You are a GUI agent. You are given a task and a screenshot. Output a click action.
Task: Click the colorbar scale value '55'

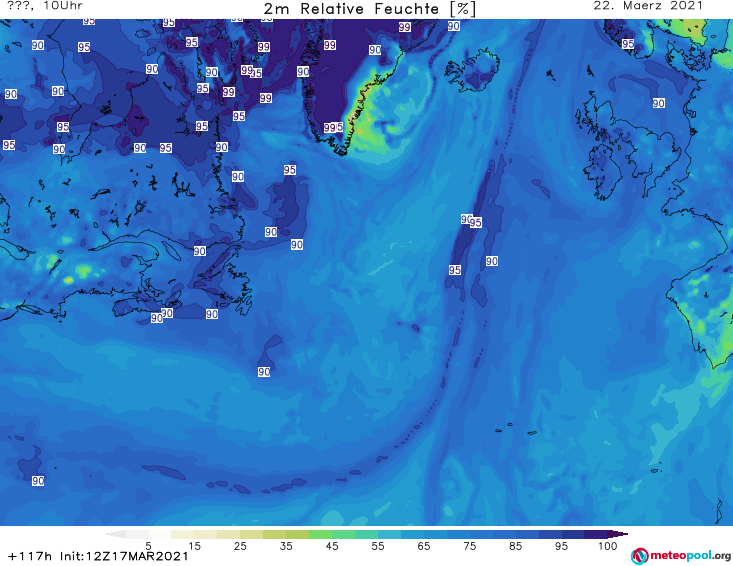point(378,546)
